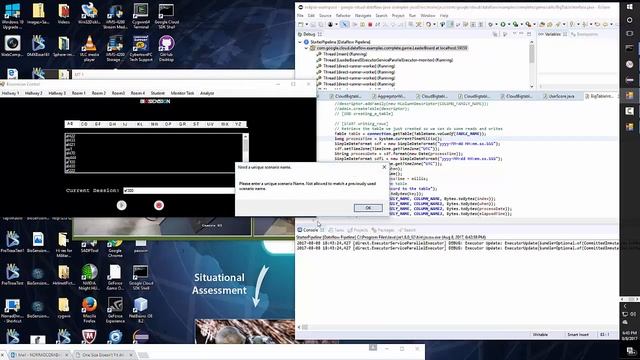The height and width of the screenshot is (360, 640).
Task: Open the dropdown arrow beside Eclipse Run icon
Action: click(509, 24)
